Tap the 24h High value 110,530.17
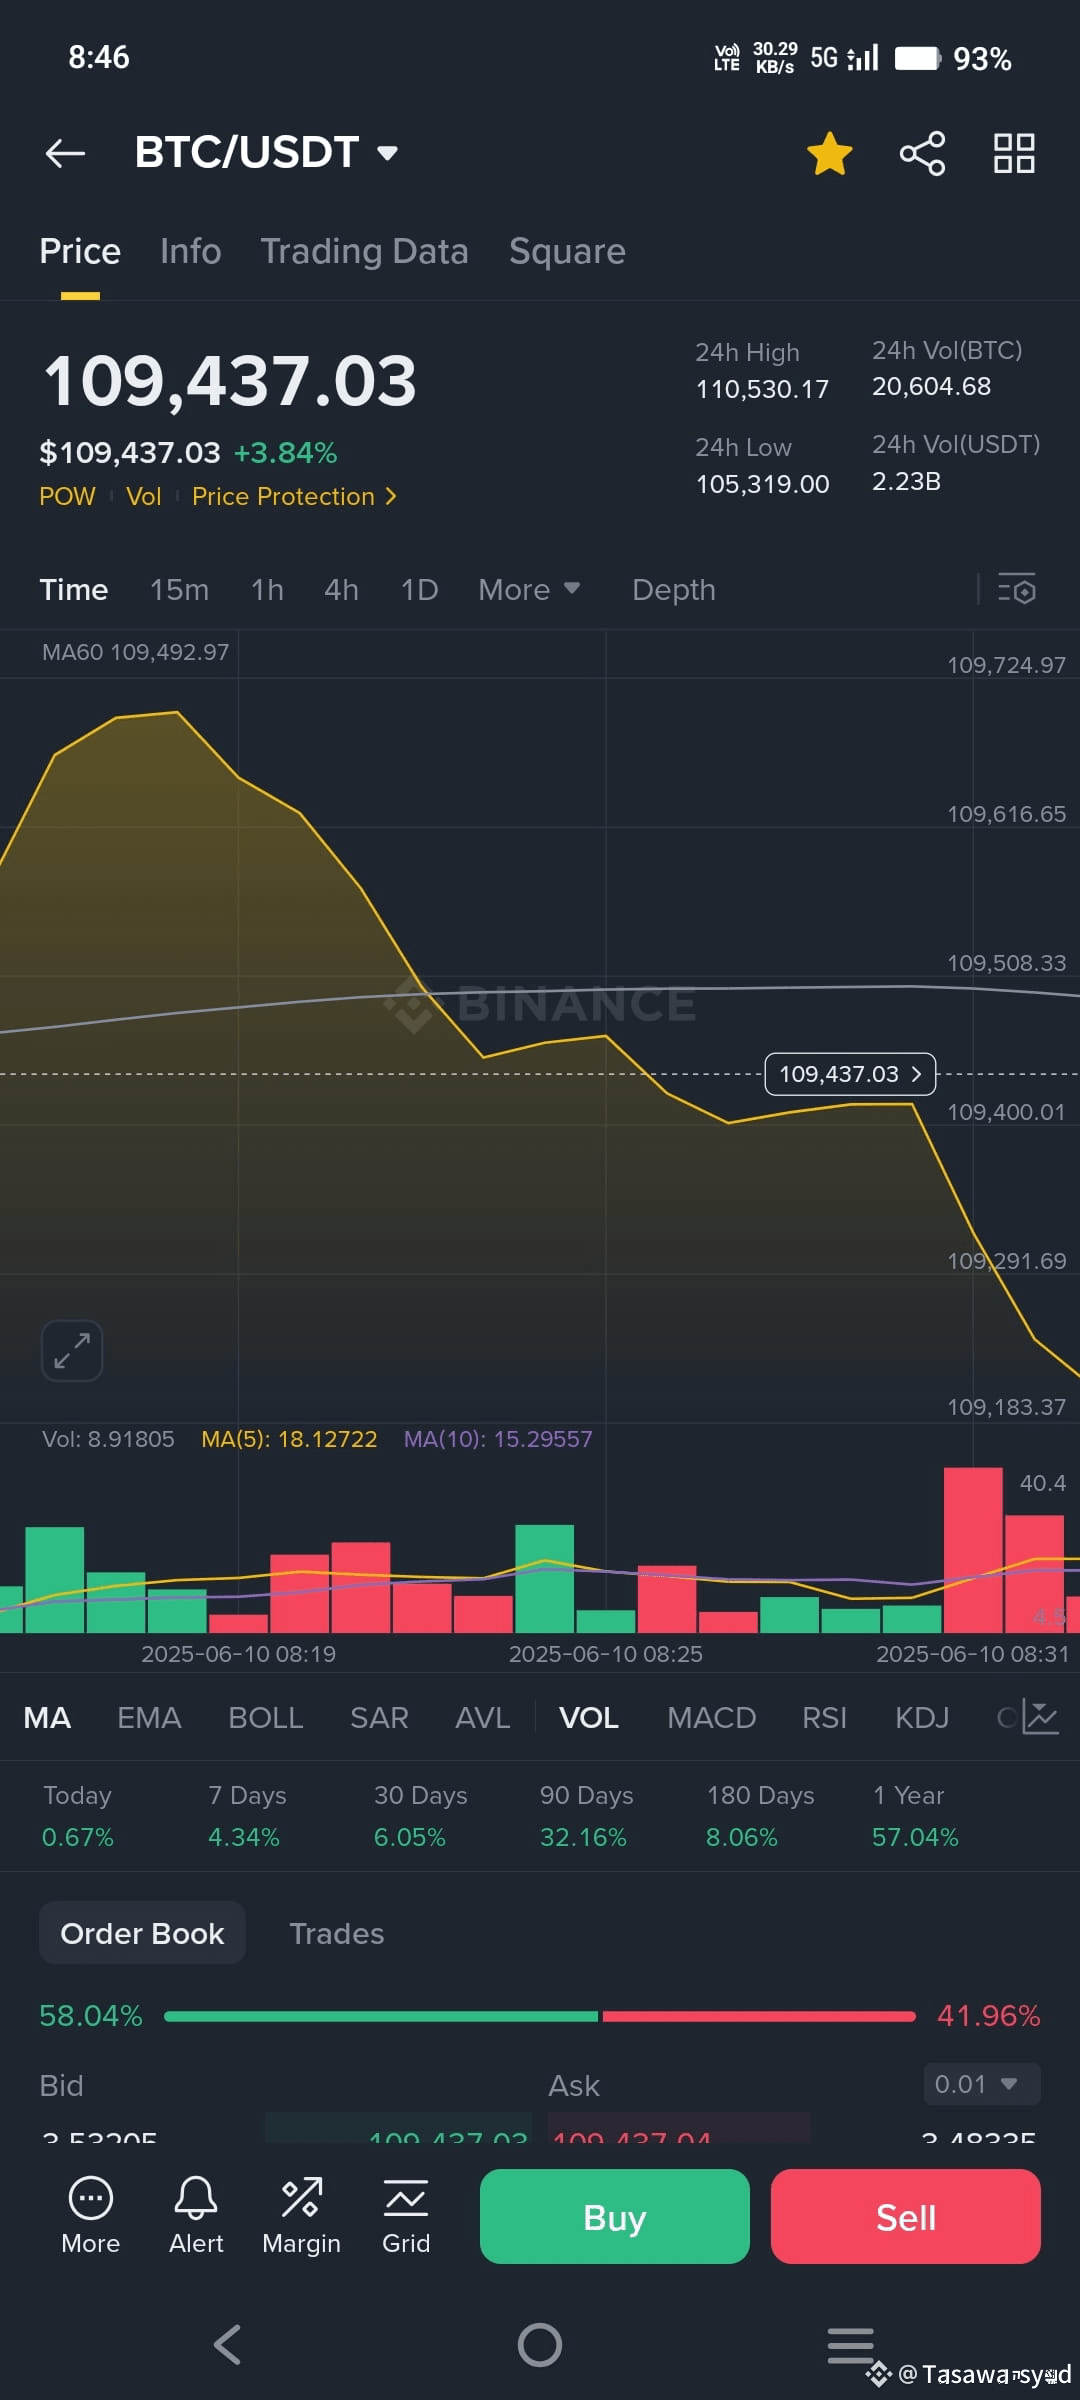 click(762, 389)
